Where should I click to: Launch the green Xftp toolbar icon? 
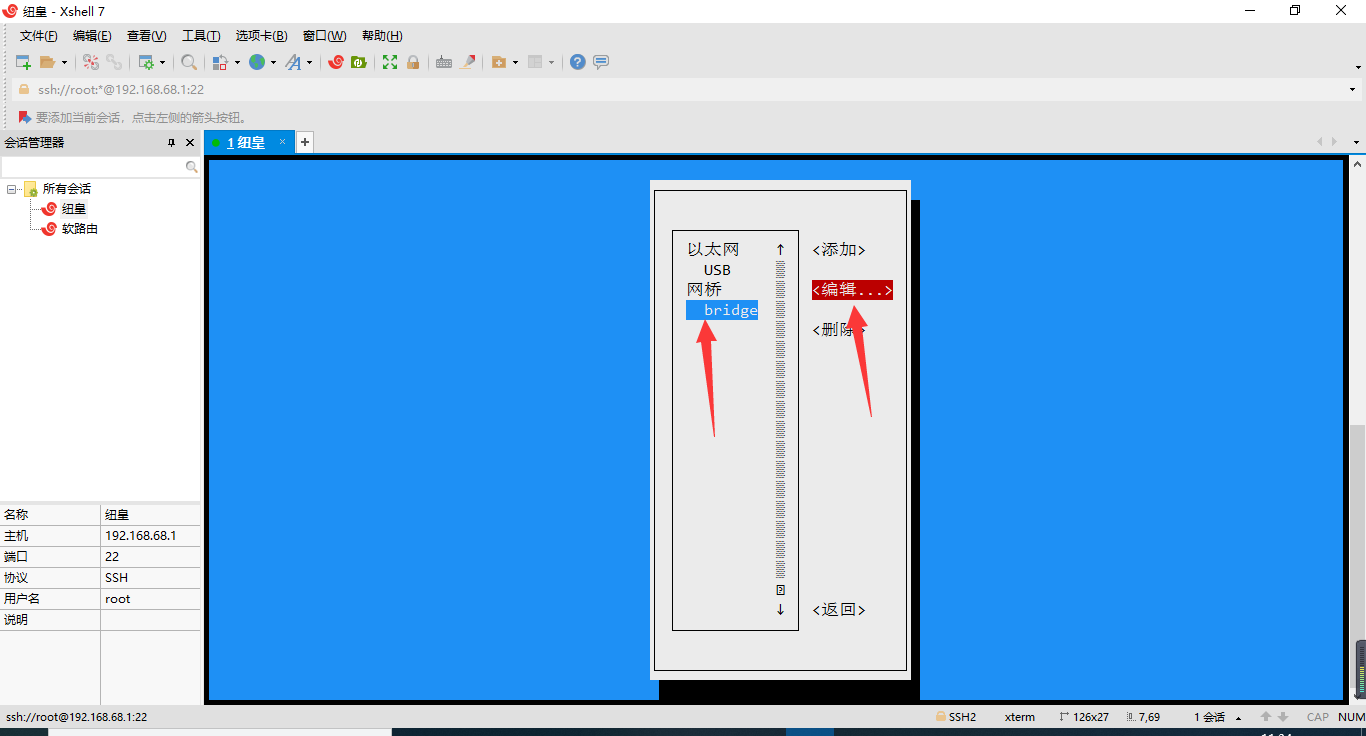pyautogui.click(x=358, y=62)
